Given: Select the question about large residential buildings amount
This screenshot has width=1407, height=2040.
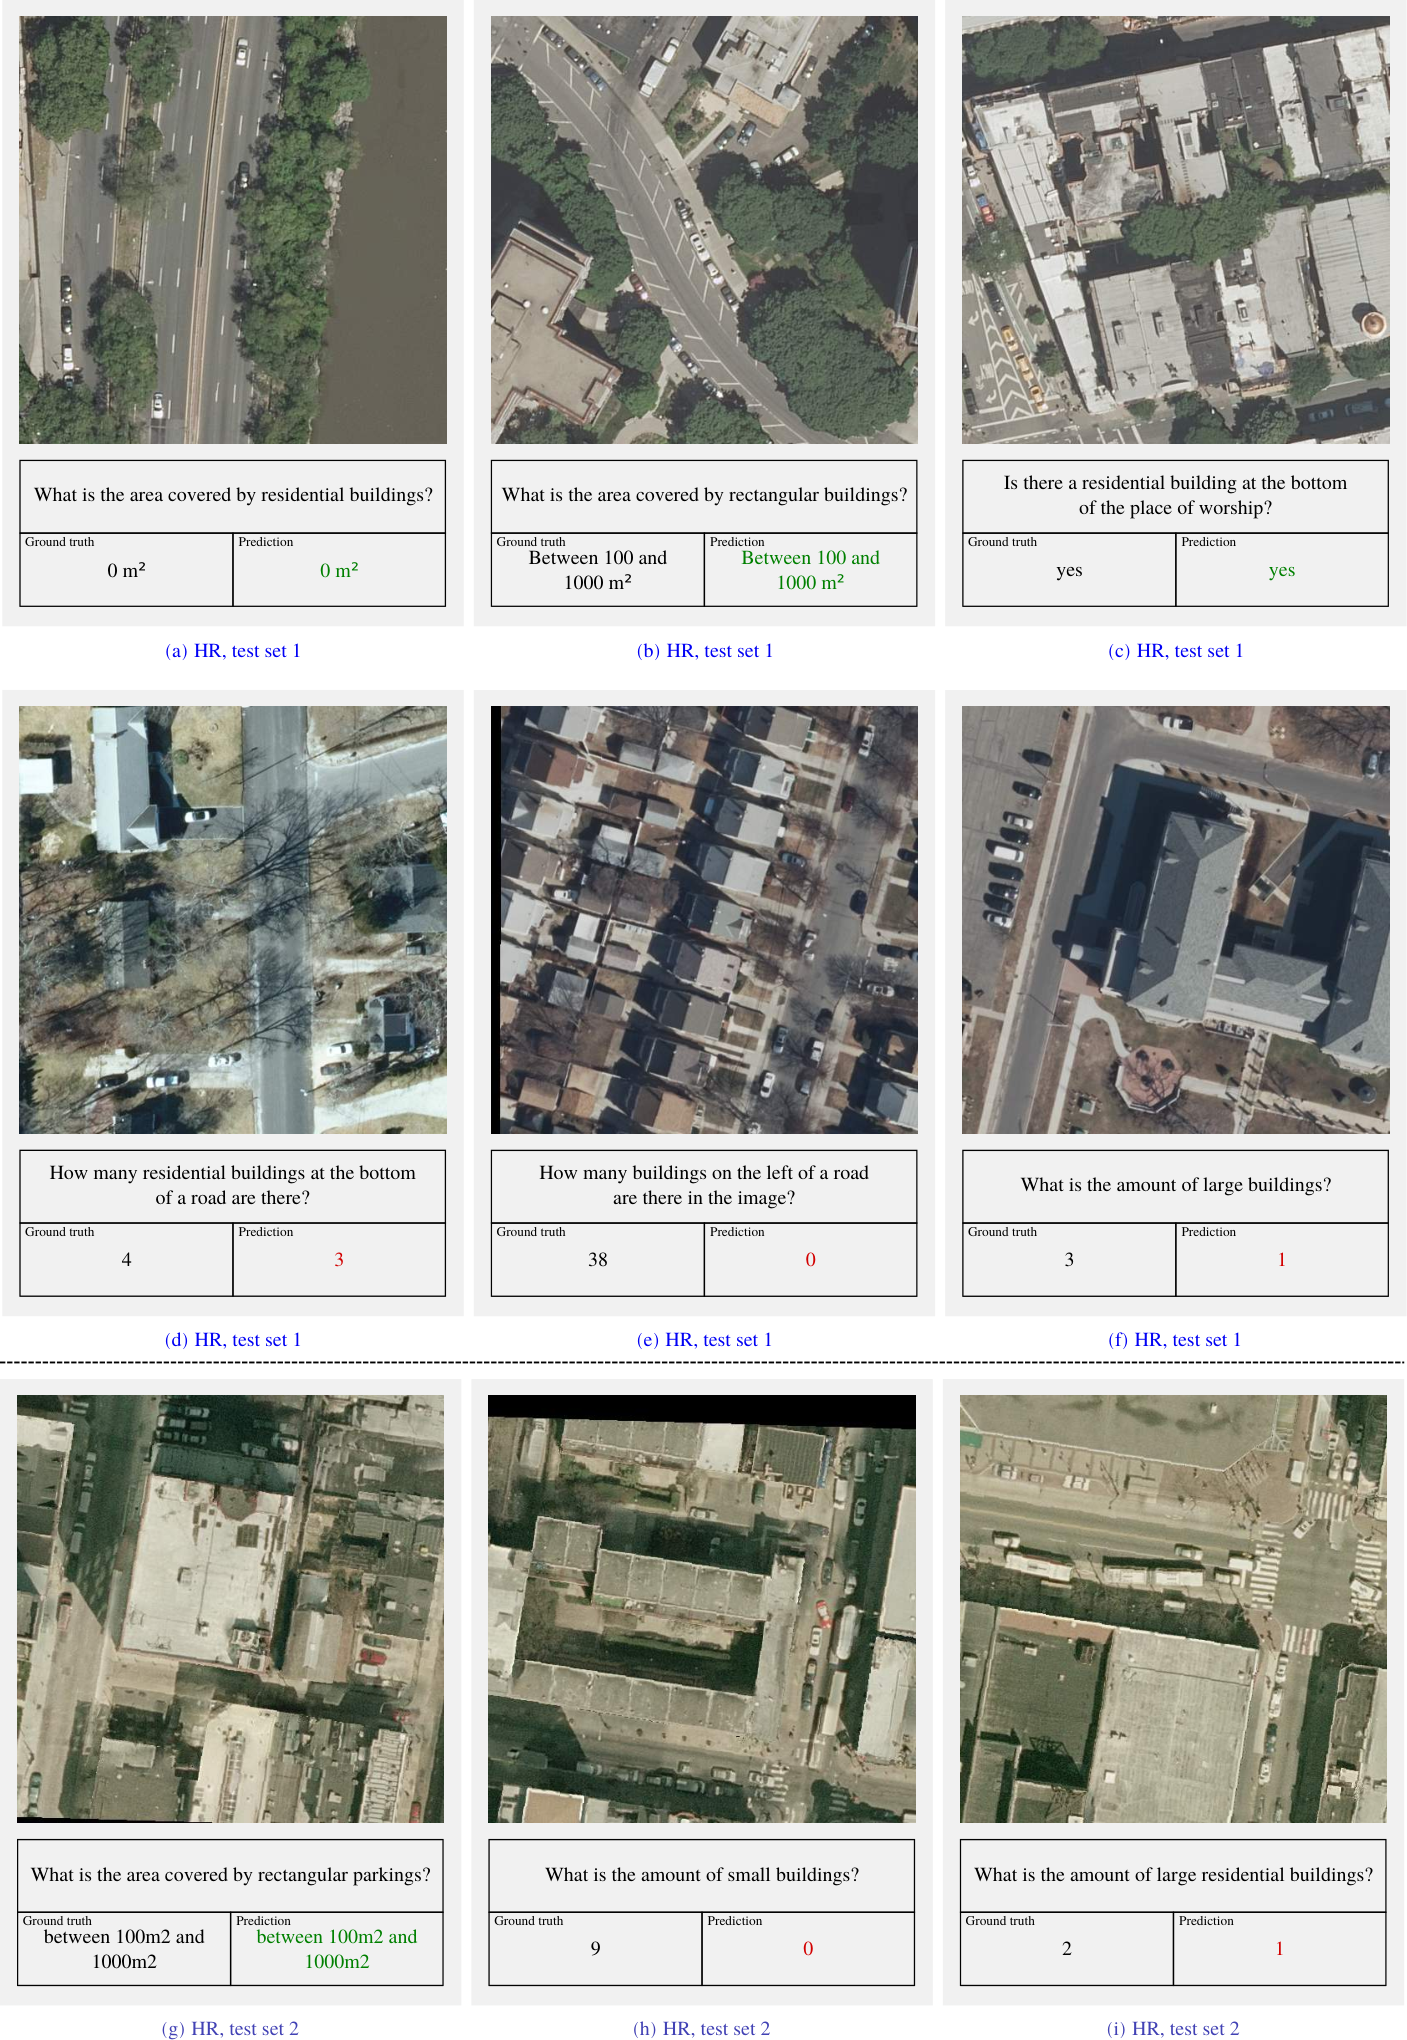Looking at the screenshot, I should point(1174,1875).
